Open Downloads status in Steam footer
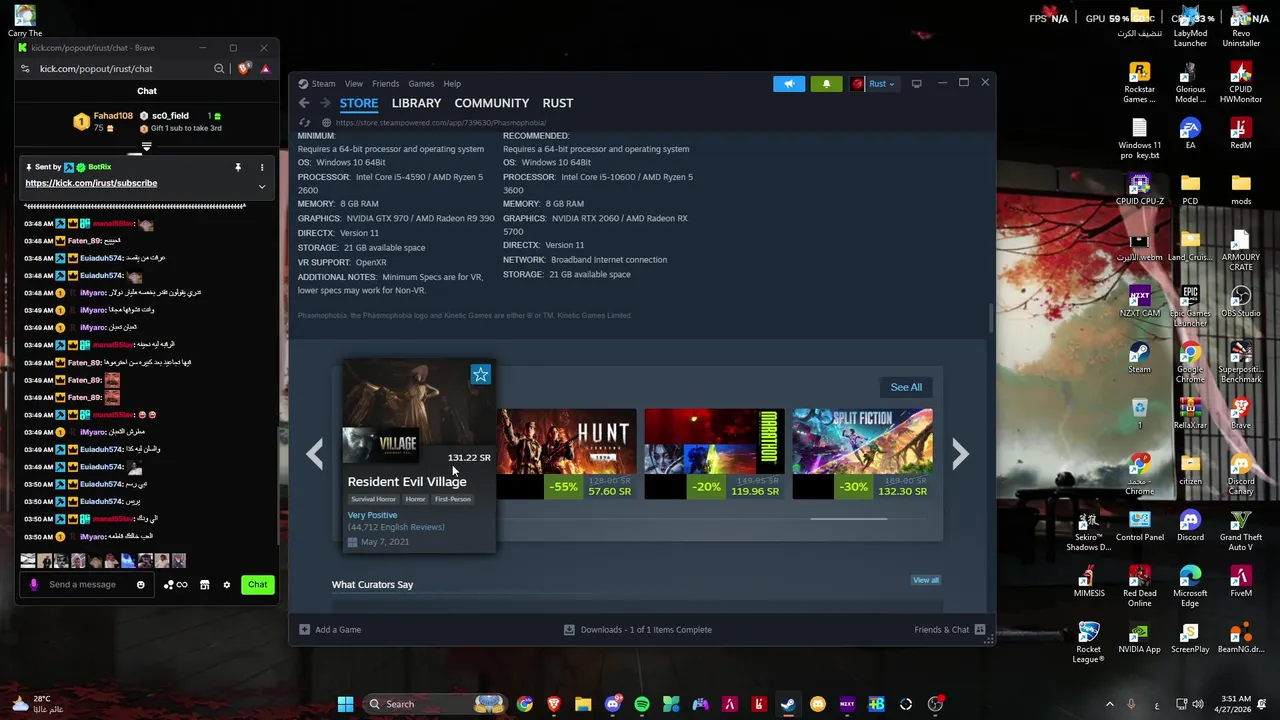The width and height of the screenshot is (1280, 720). pos(638,630)
